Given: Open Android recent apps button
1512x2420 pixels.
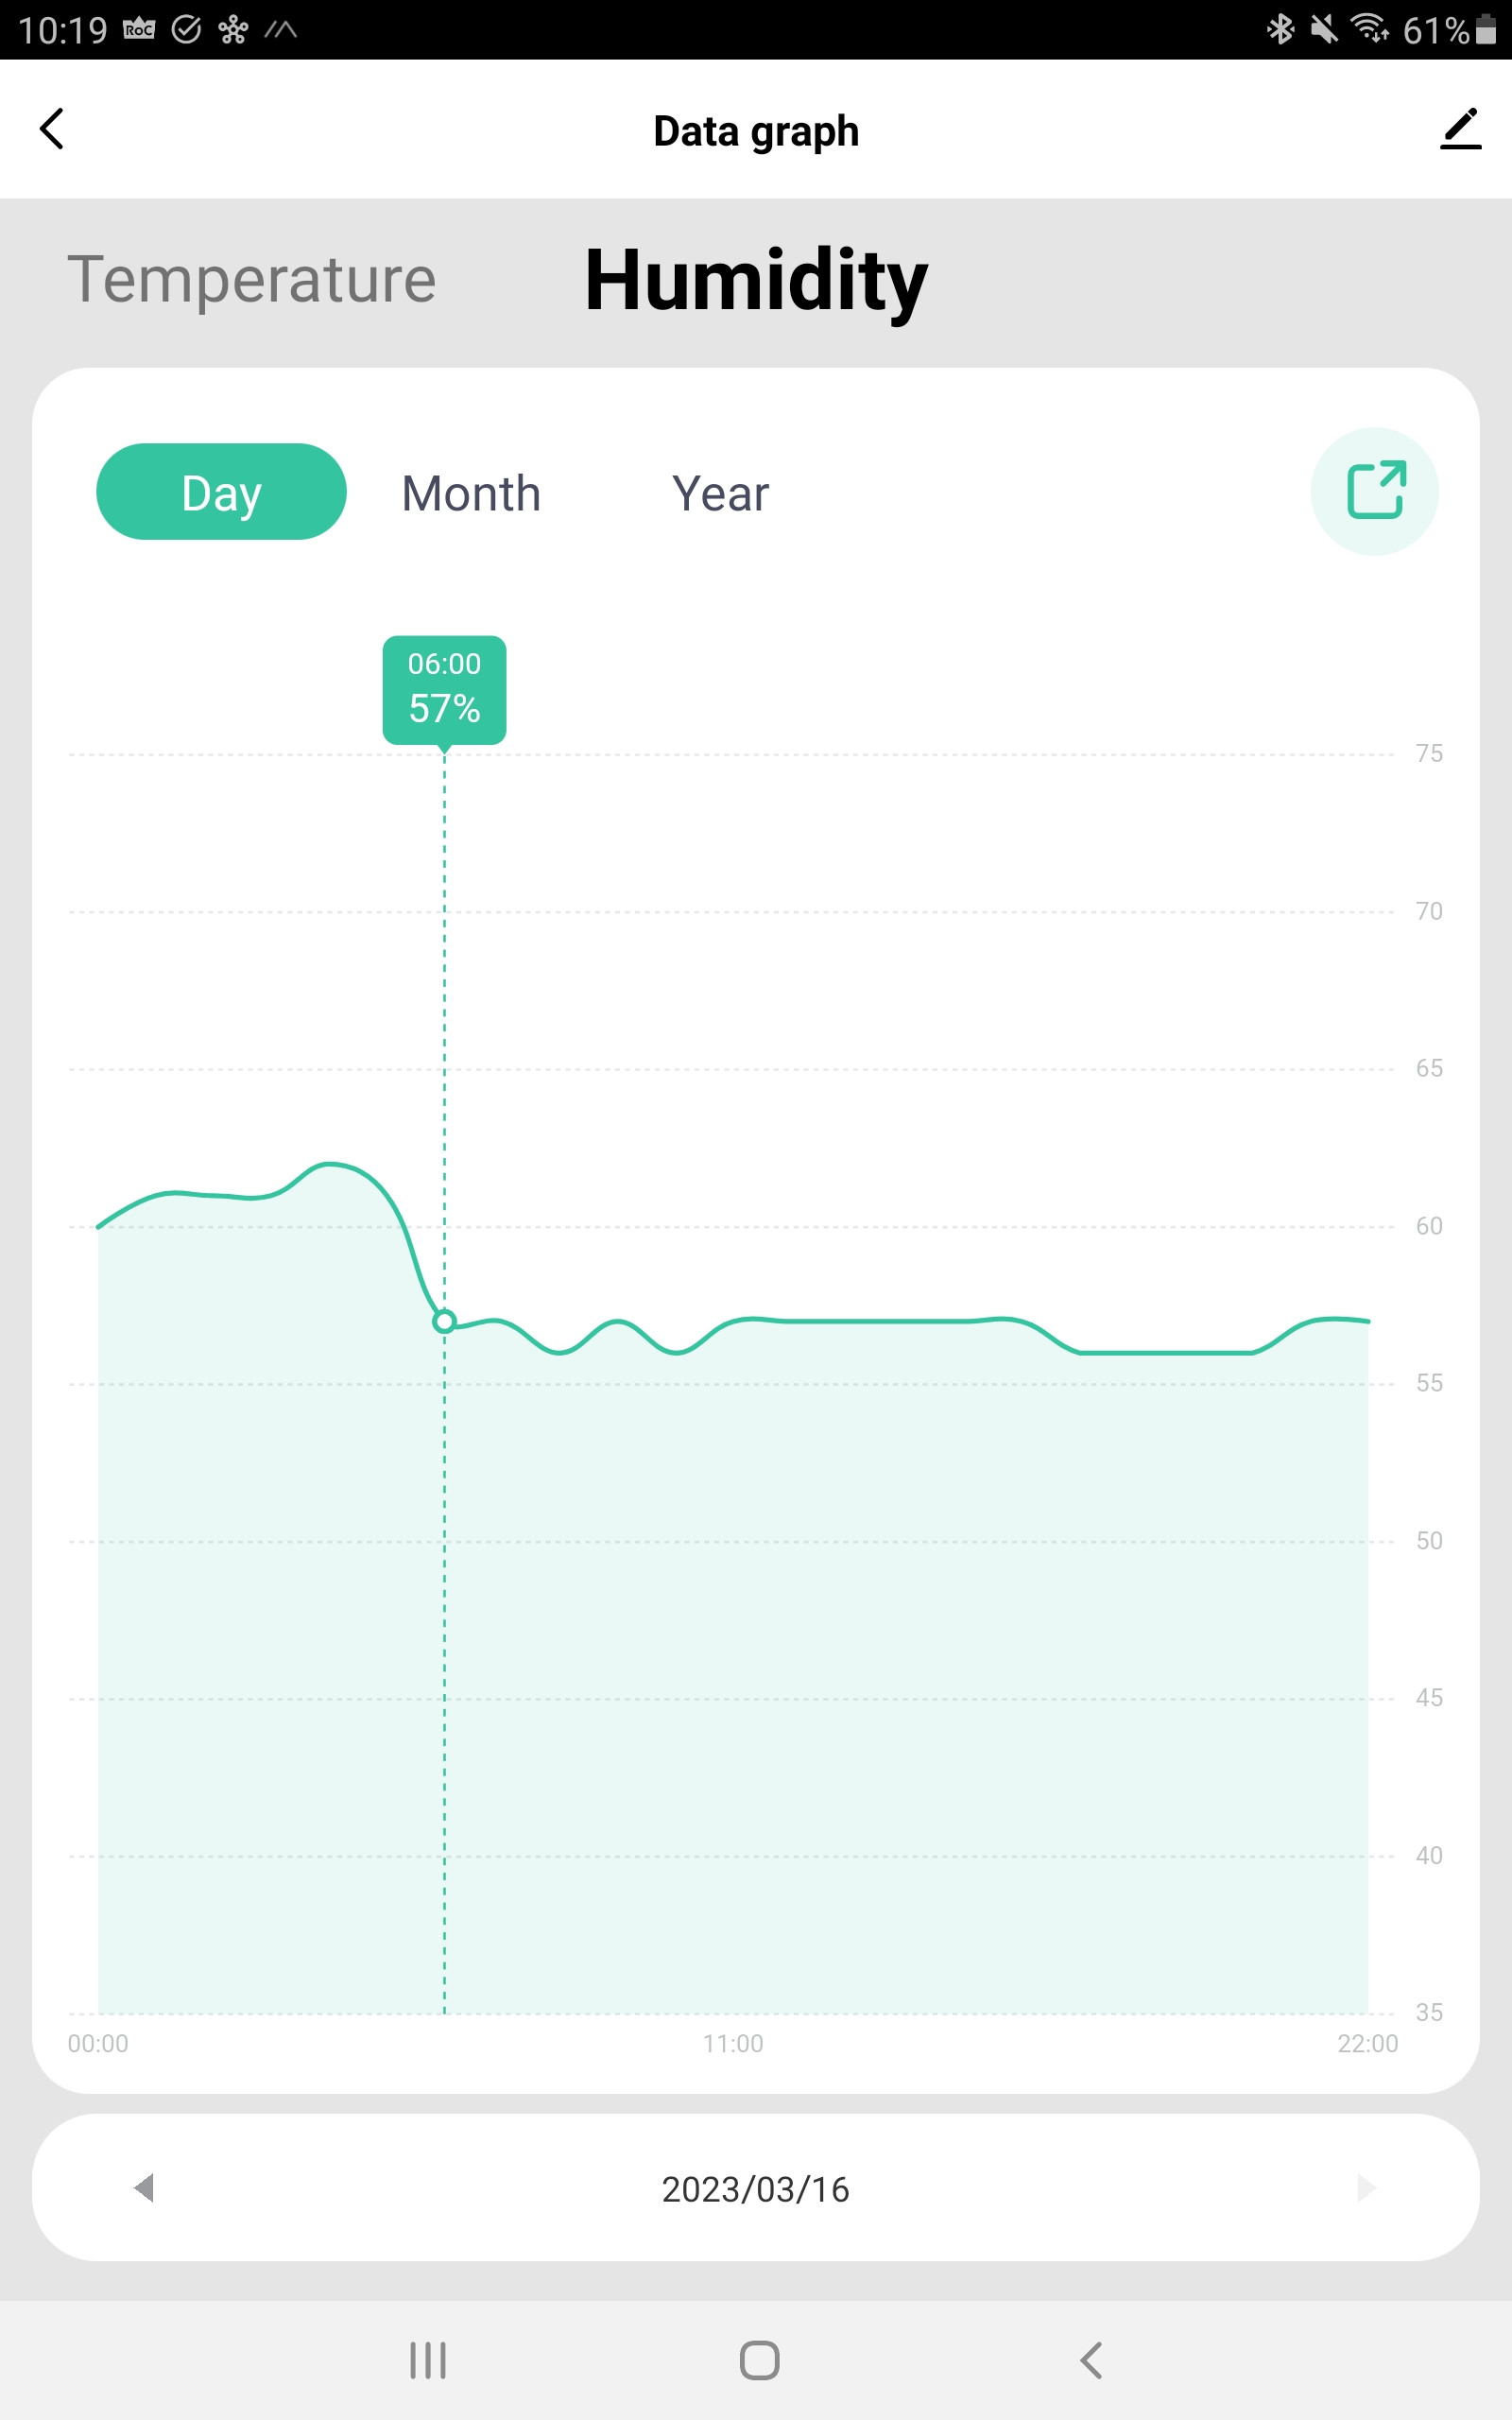Looking at the screenshot, I should (428, 2360).
